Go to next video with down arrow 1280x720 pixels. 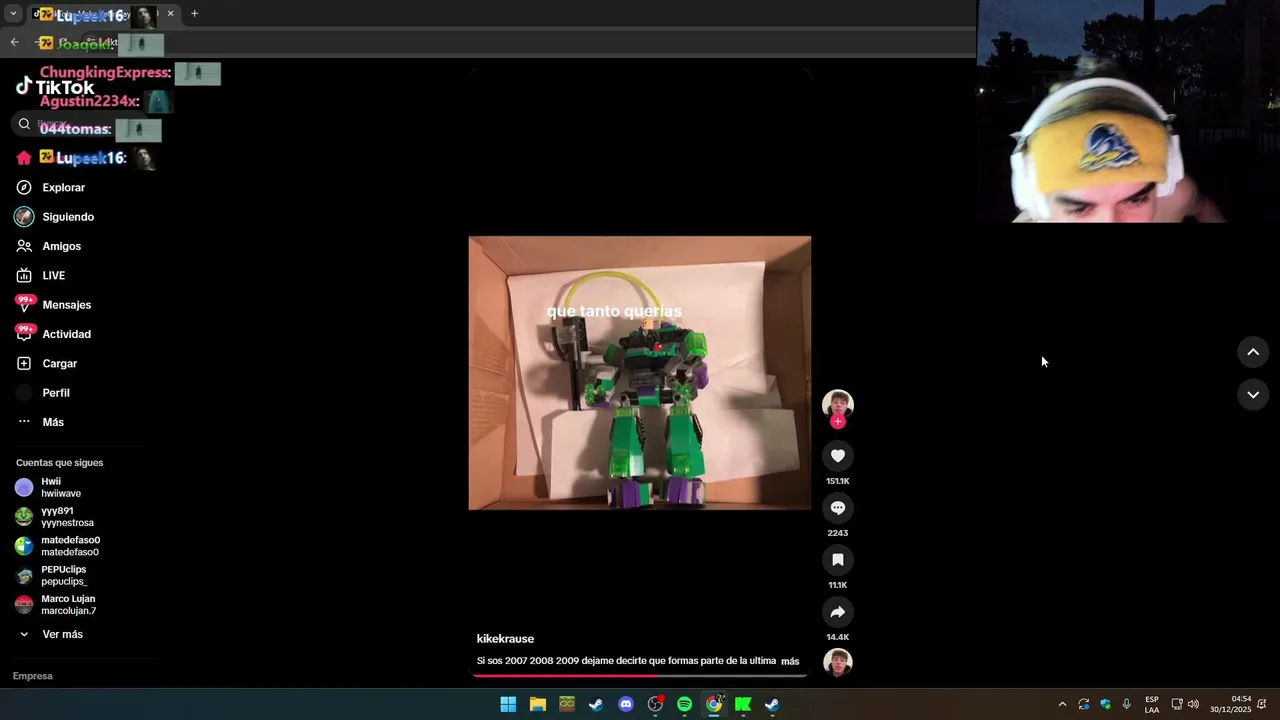click(1253, 395)
